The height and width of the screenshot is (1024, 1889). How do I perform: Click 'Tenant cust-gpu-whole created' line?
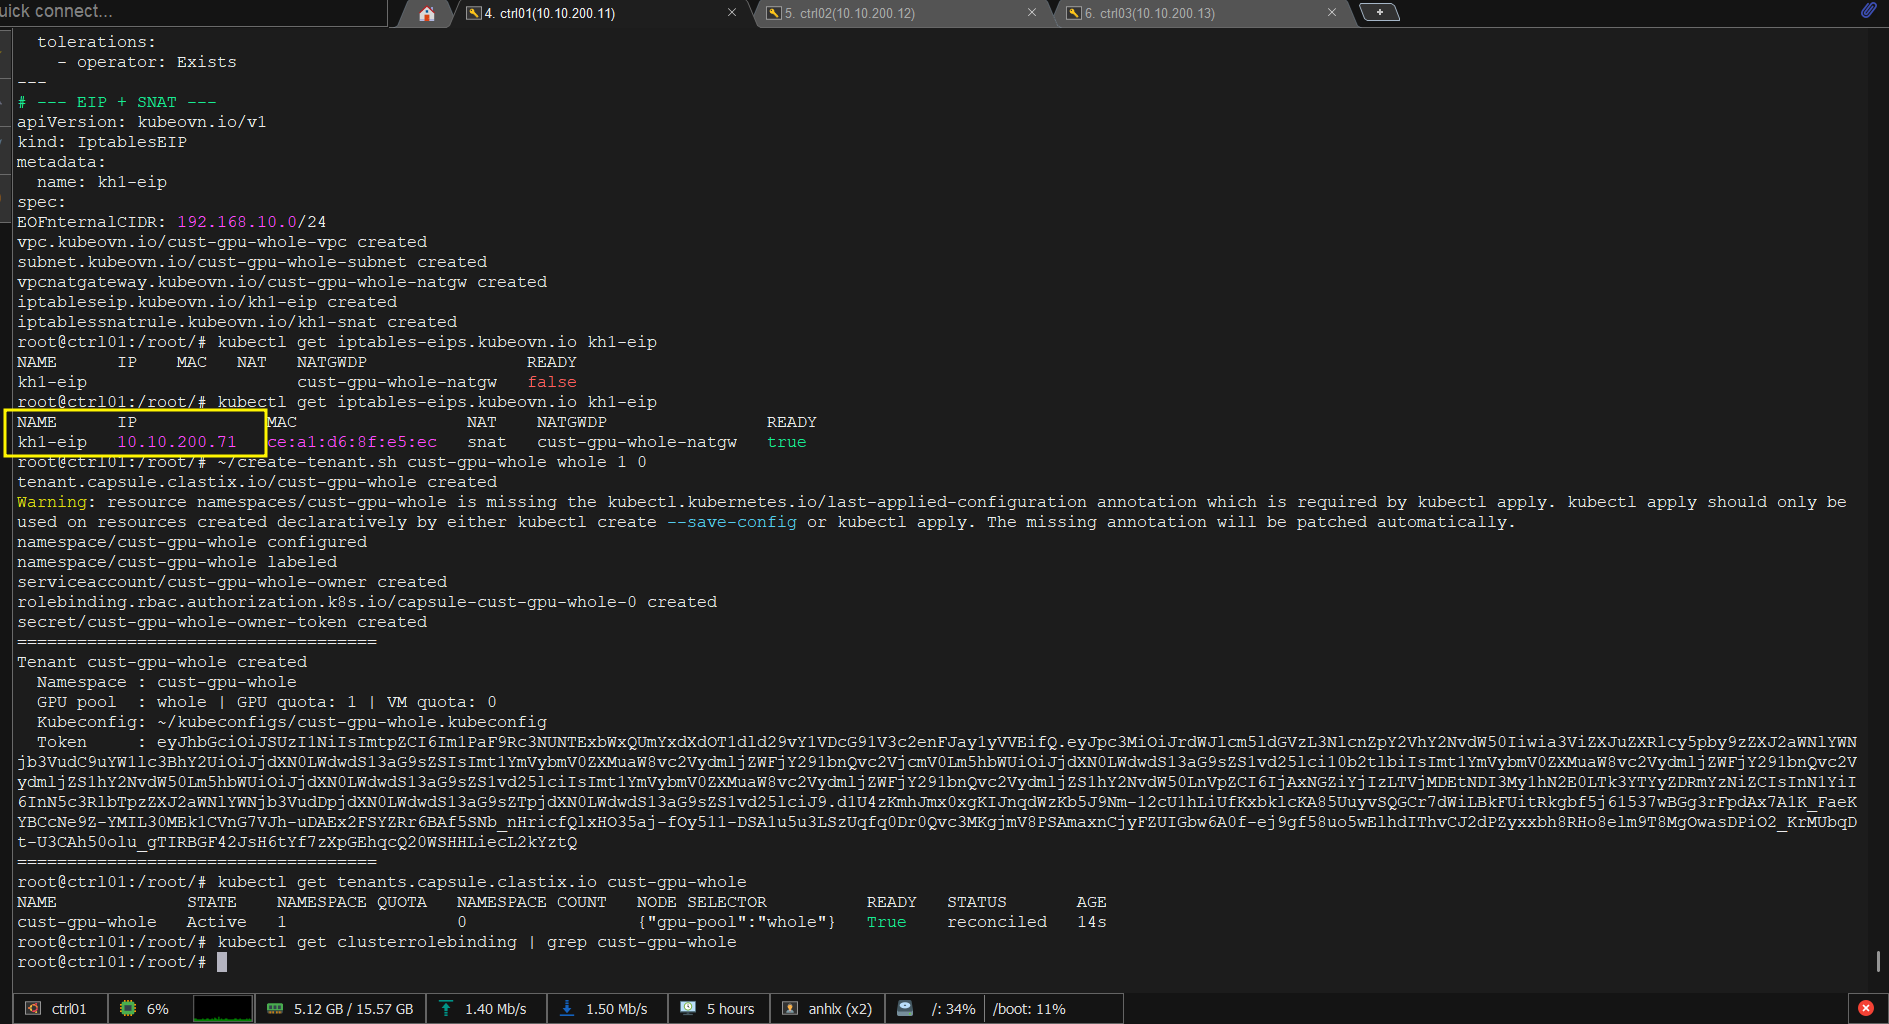coord(162,662)
